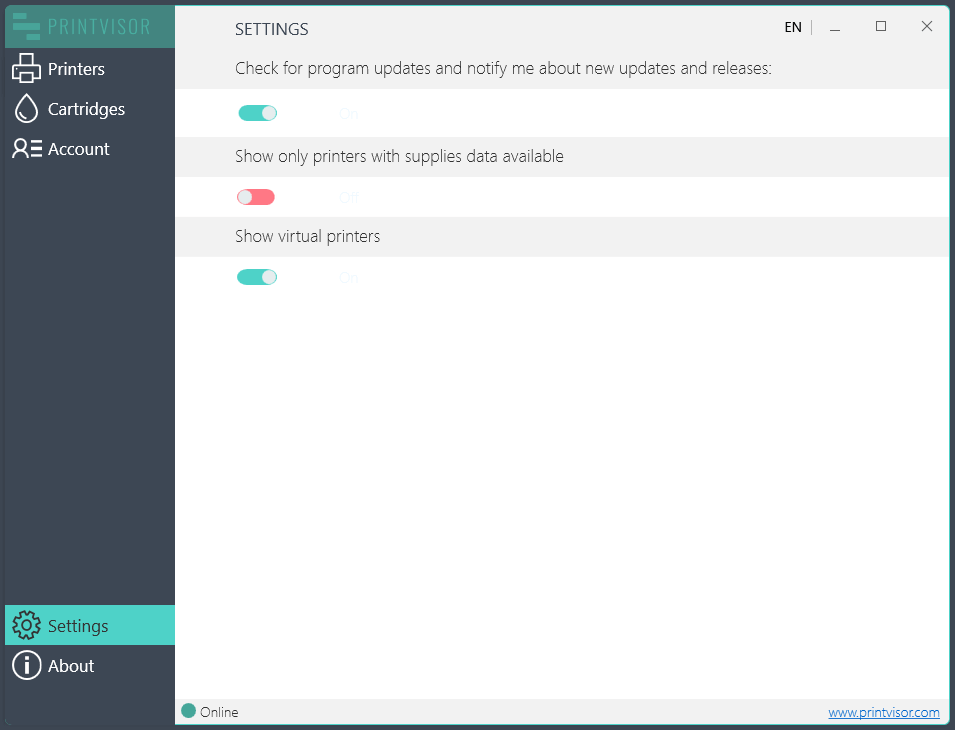Open the Printers section label
The height and width of the screenshot is (730, 955).
(76, 69)
